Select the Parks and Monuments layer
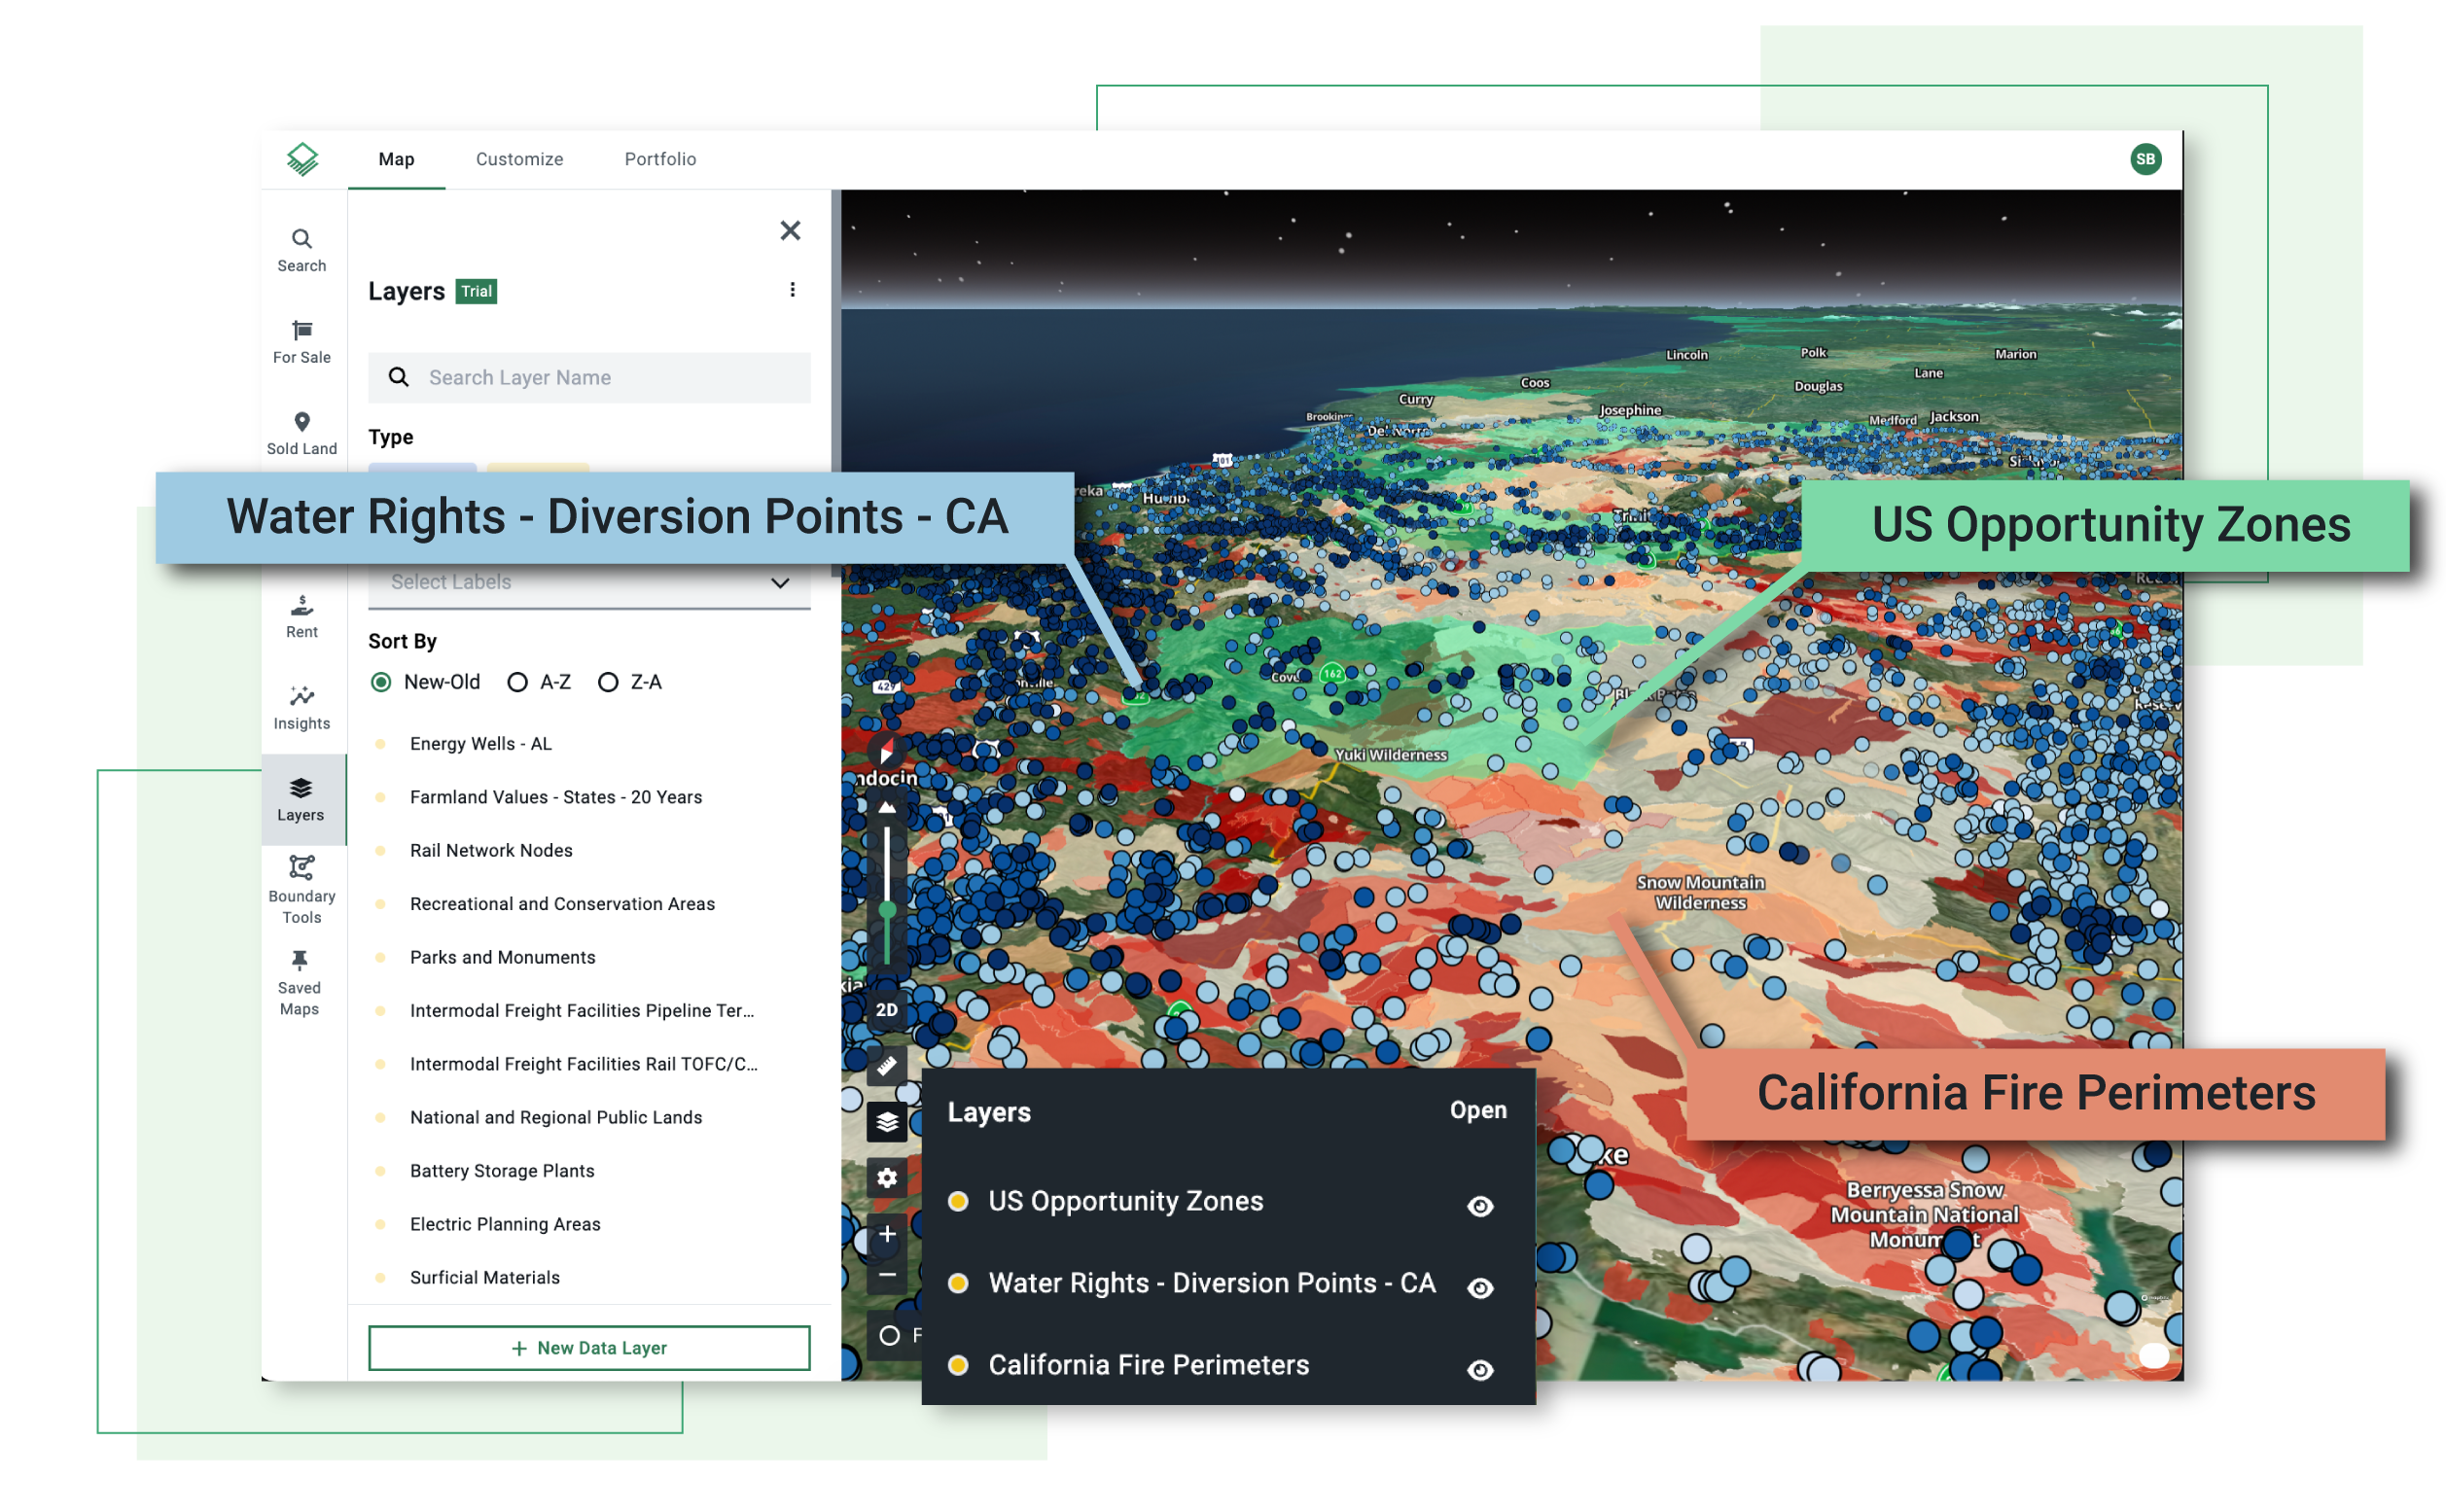 (502, 957)
